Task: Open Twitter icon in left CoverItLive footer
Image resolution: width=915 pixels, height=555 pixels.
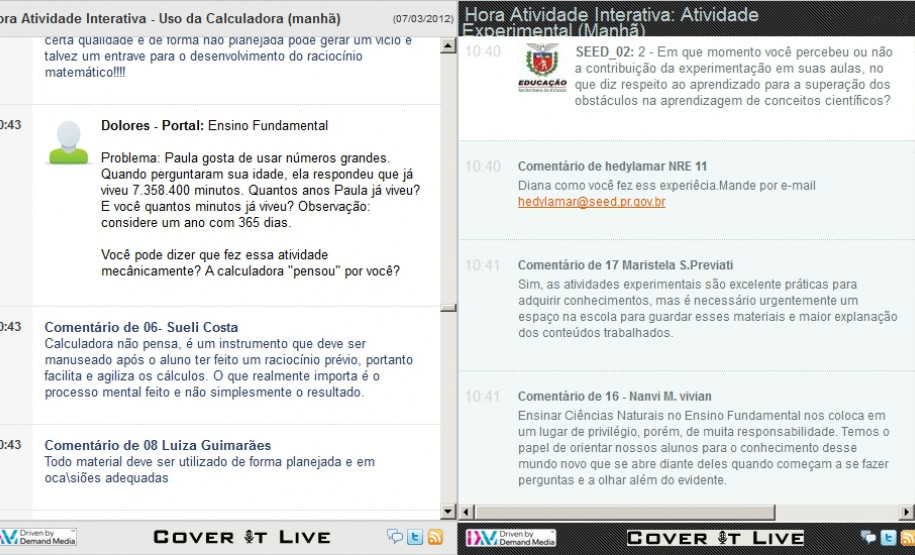Action: (x=415, y=537)
